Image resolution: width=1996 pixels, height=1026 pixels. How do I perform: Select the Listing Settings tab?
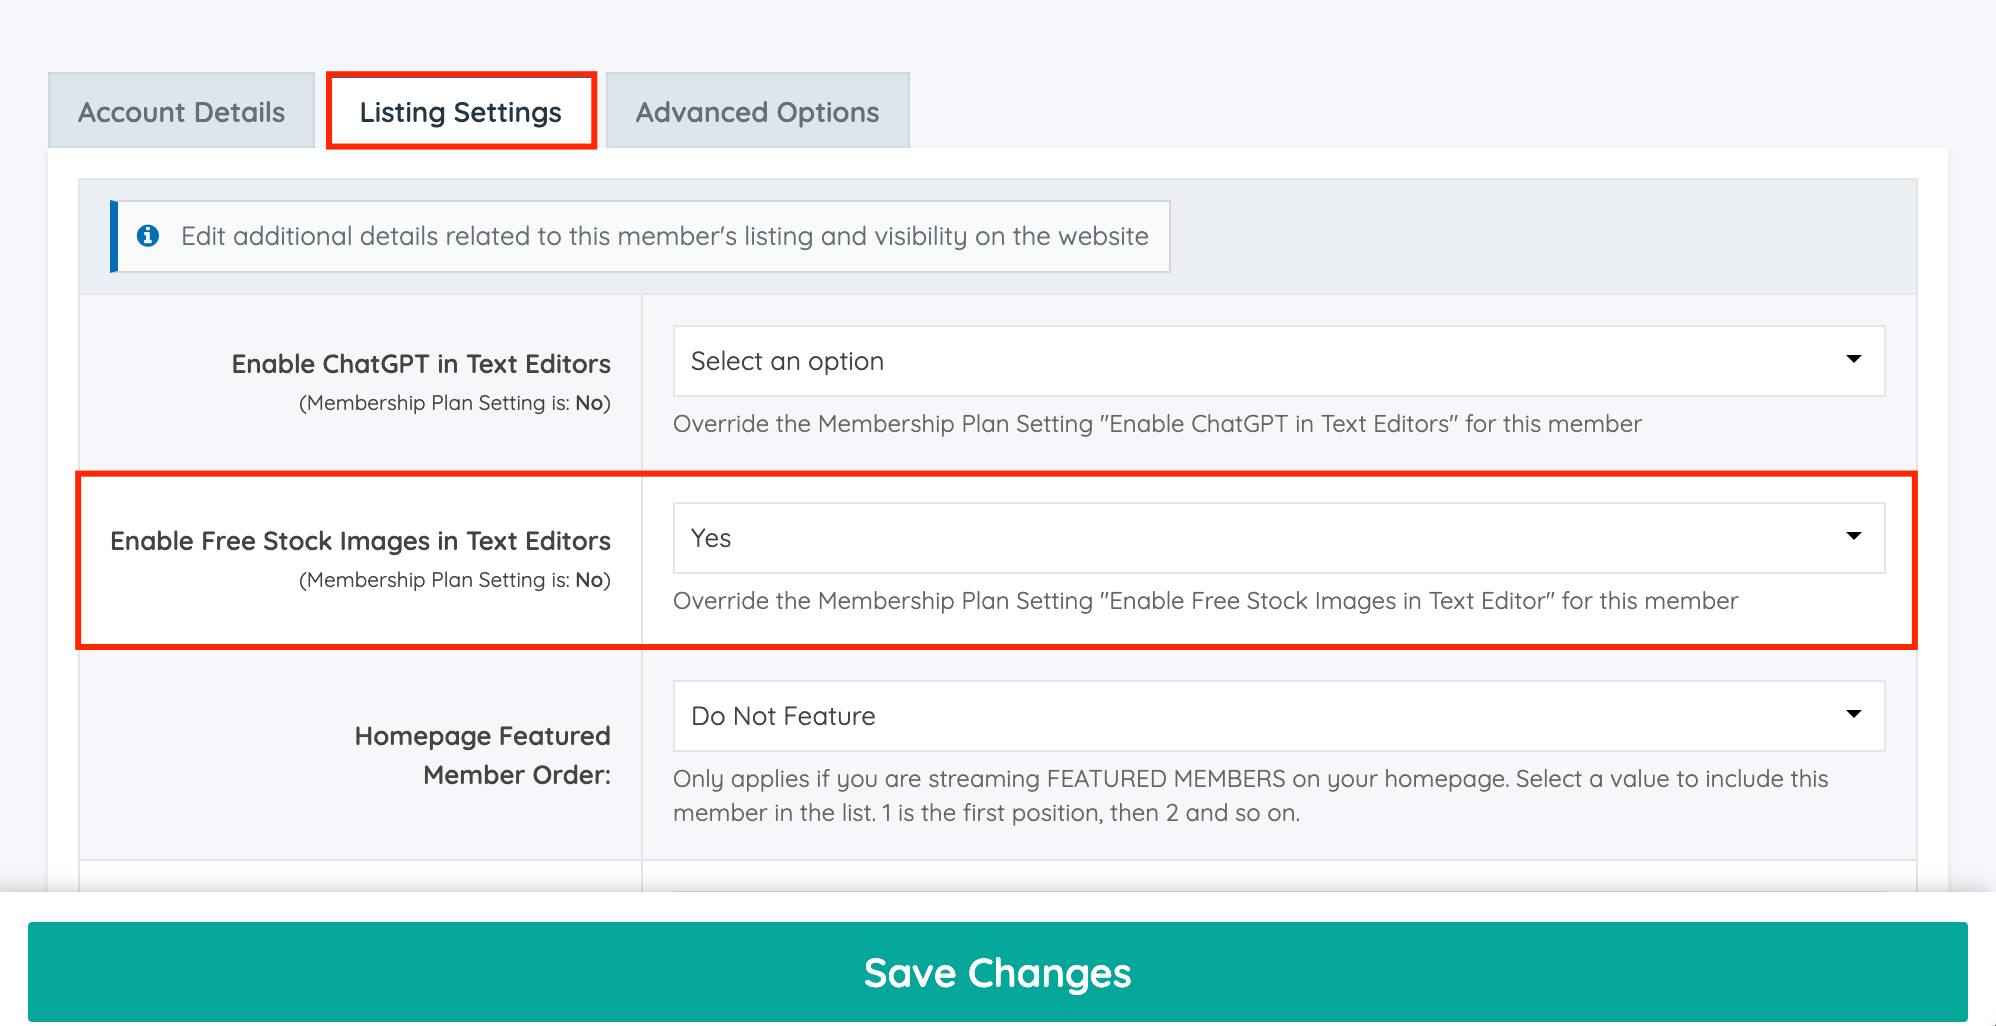pyautogui.click(x=461, y=111)
